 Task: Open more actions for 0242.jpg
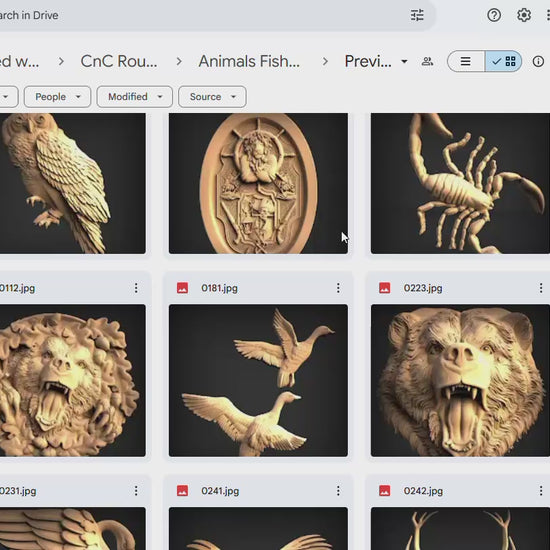coord(541,491)
